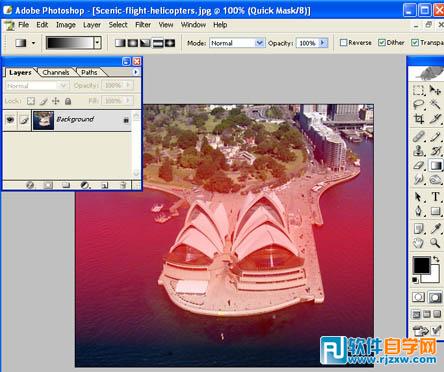Select the Background layer thumbnail

pos(43,120)
